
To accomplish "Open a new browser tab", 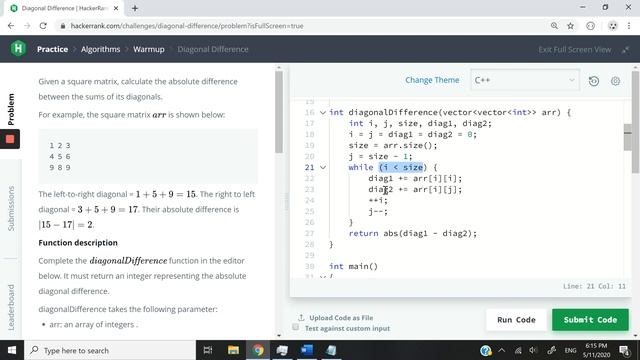I will (x=135, y=8).
